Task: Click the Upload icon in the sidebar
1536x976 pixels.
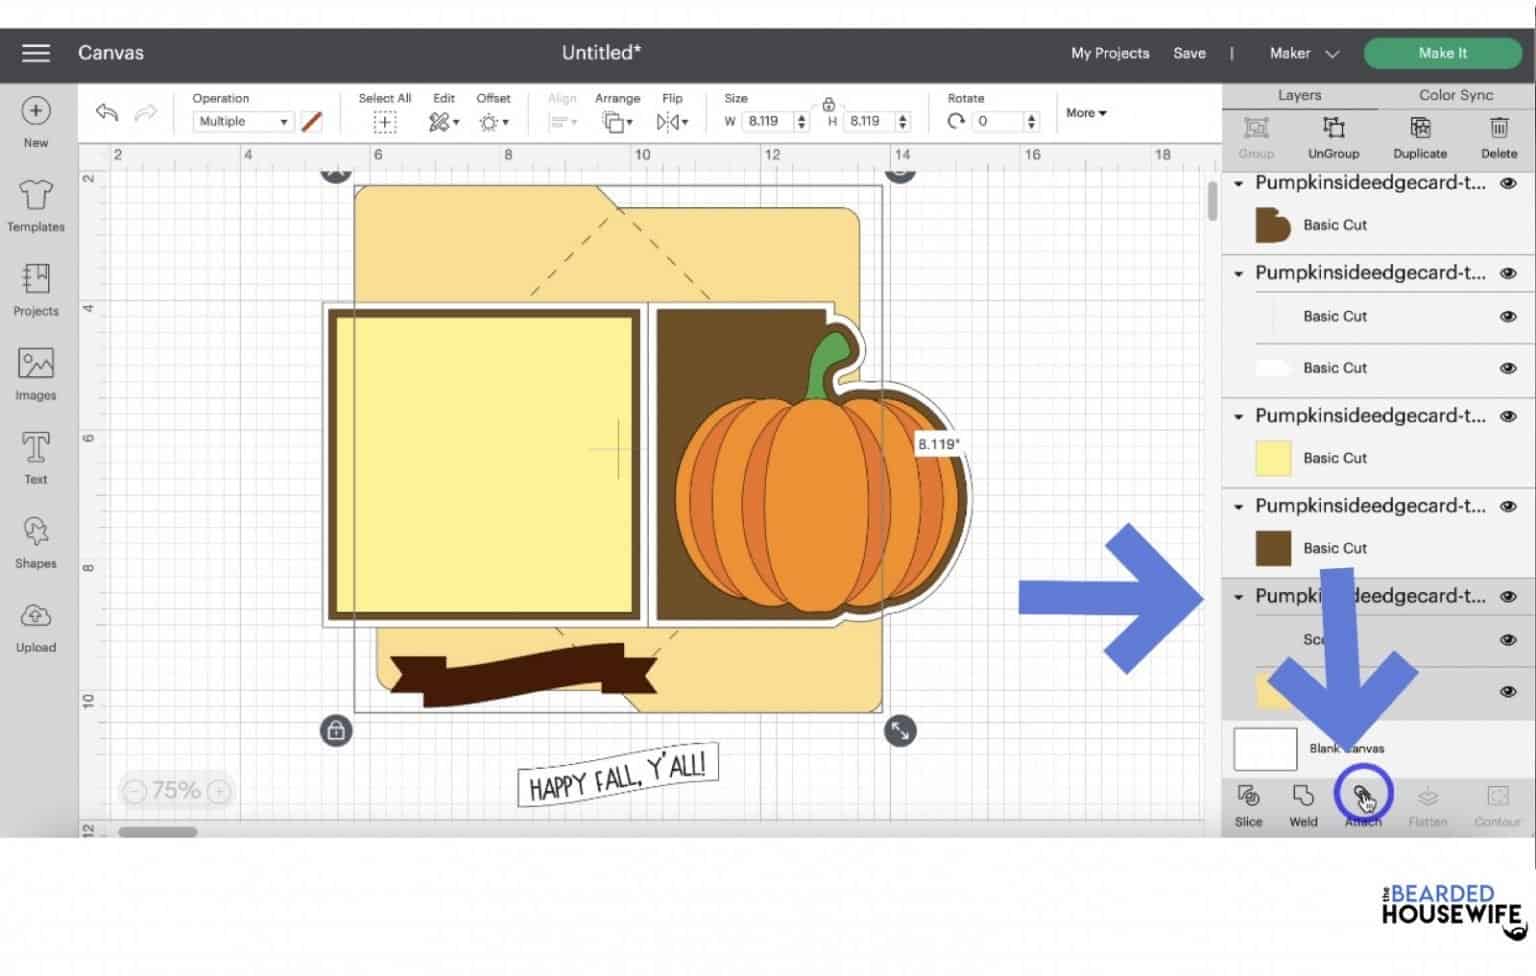Action: (x=35, y=628)
